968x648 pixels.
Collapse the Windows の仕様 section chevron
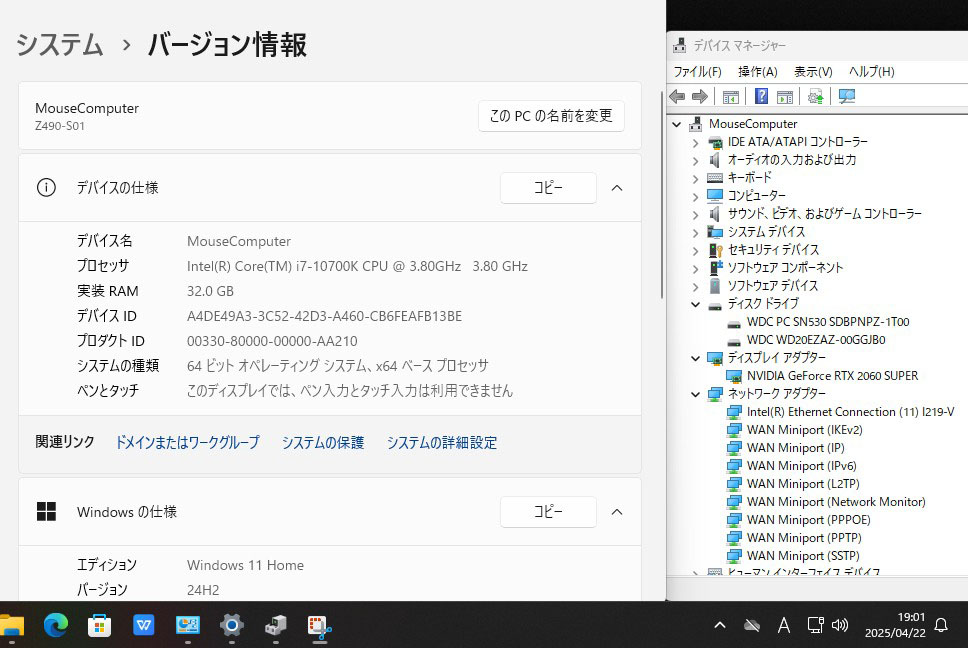[x=617, y=512]
